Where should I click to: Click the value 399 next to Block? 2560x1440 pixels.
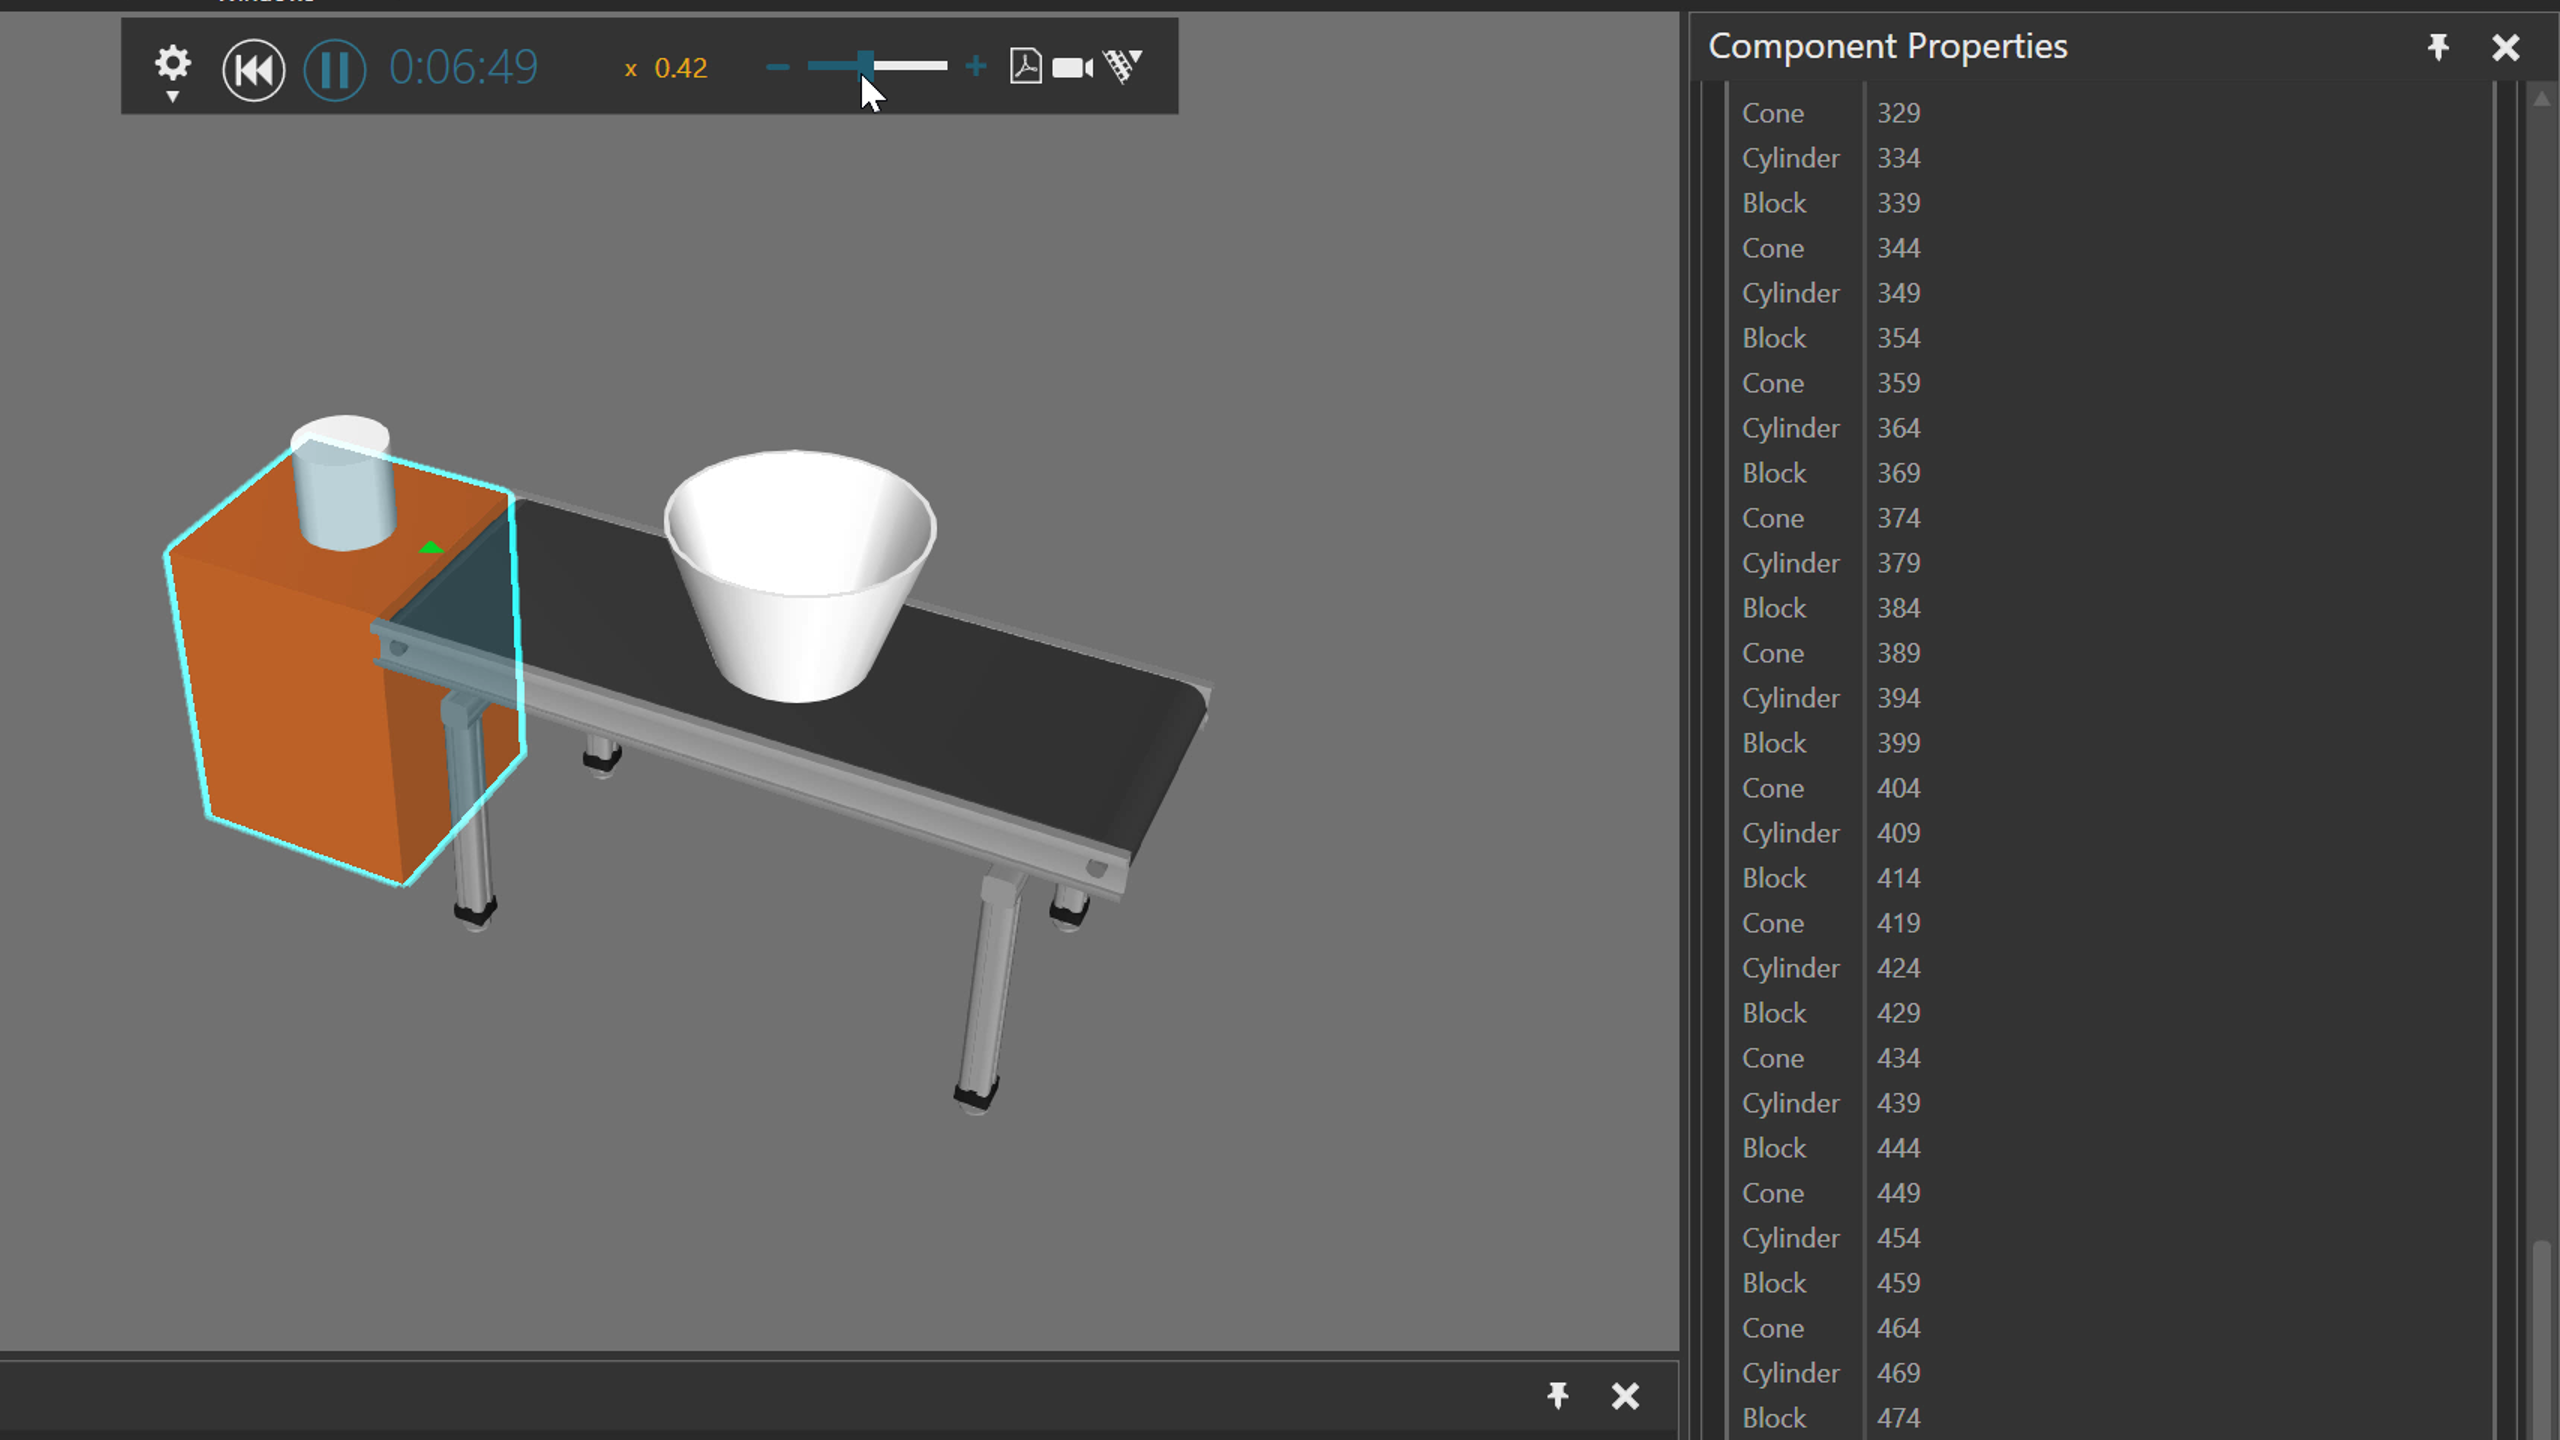[1898, 743]
